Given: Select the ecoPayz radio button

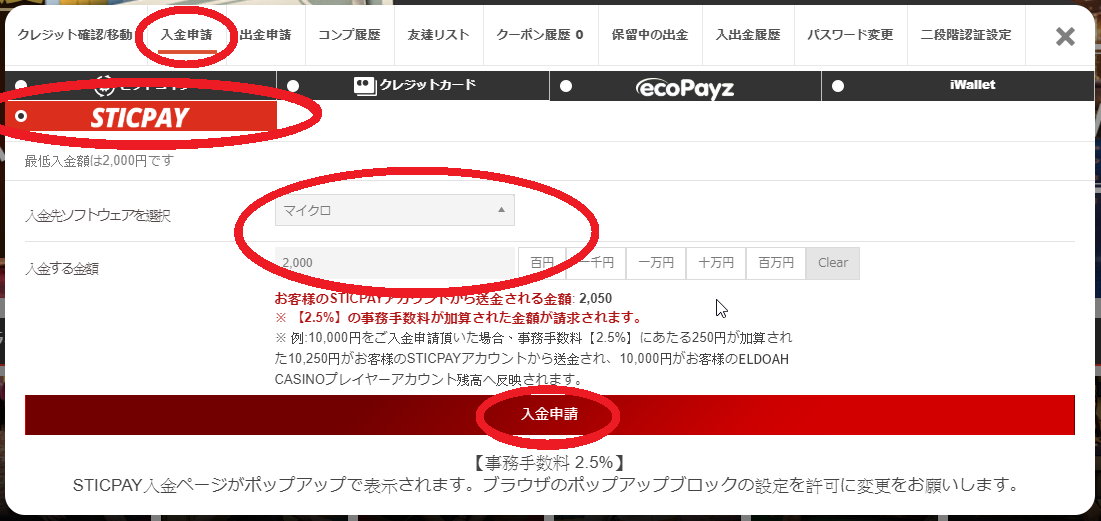Looking at the screenshot, I should coord(565,86).
